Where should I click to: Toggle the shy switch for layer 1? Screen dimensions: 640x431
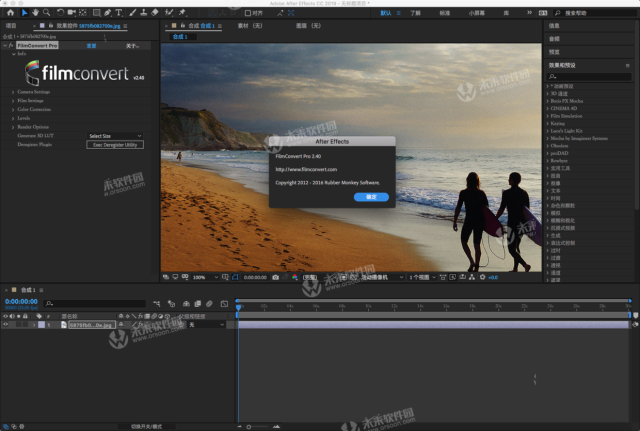click(121, 325)
